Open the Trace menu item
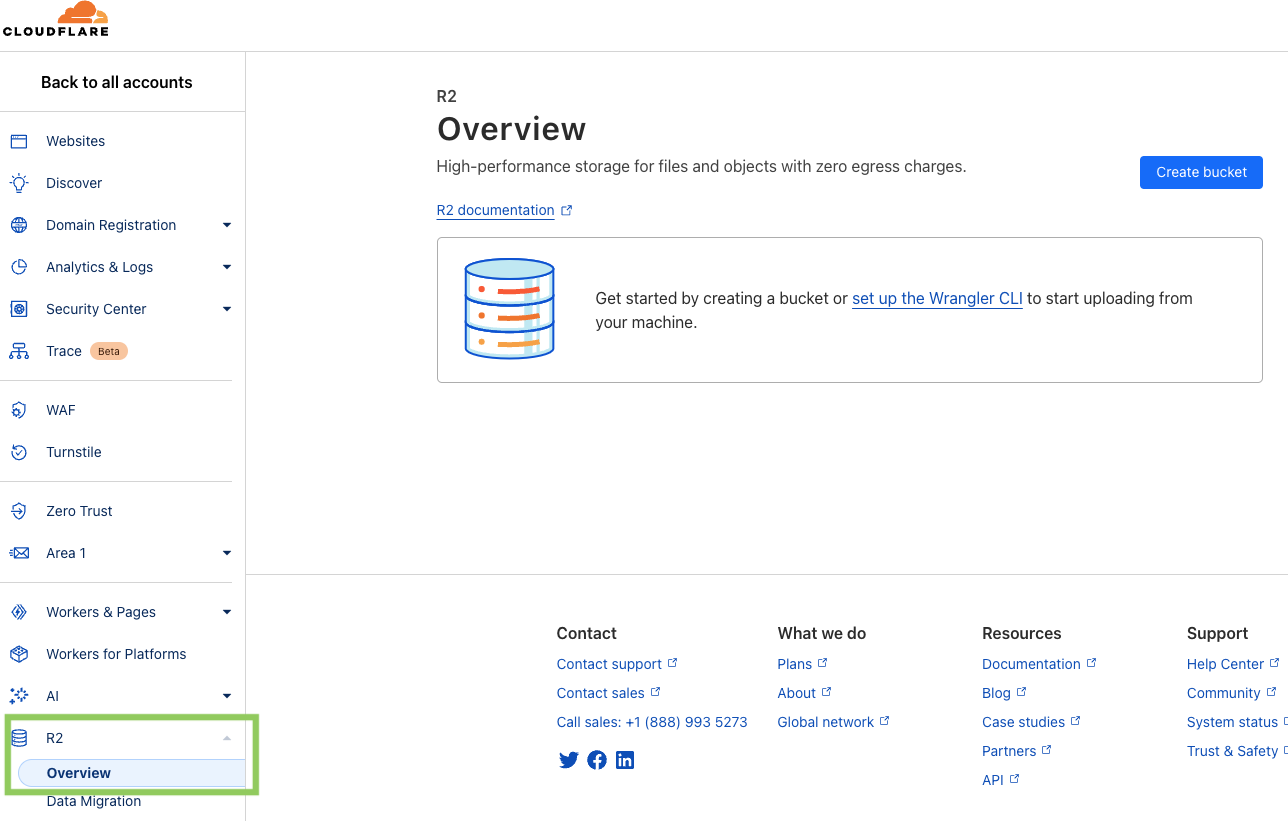 pos(64,351)
